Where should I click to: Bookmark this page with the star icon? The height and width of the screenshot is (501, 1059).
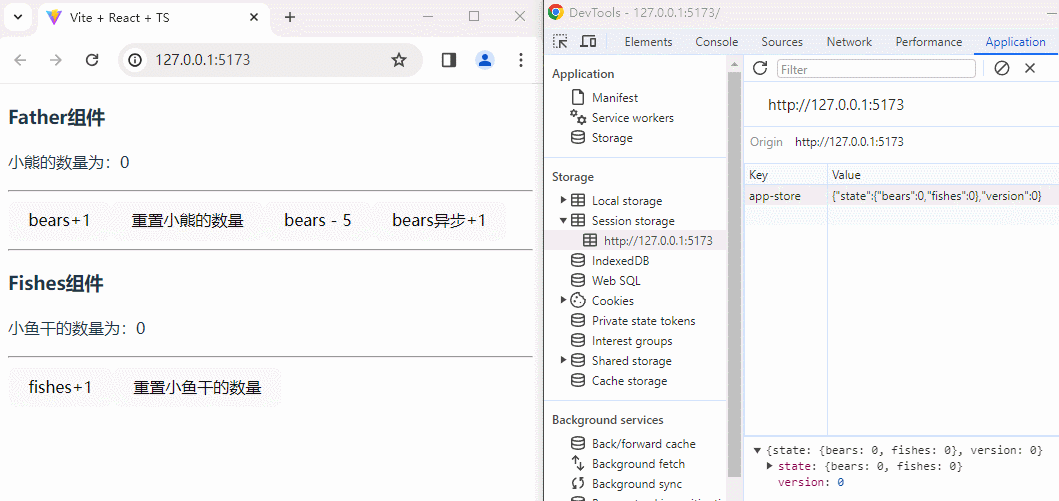coord(399,60)
